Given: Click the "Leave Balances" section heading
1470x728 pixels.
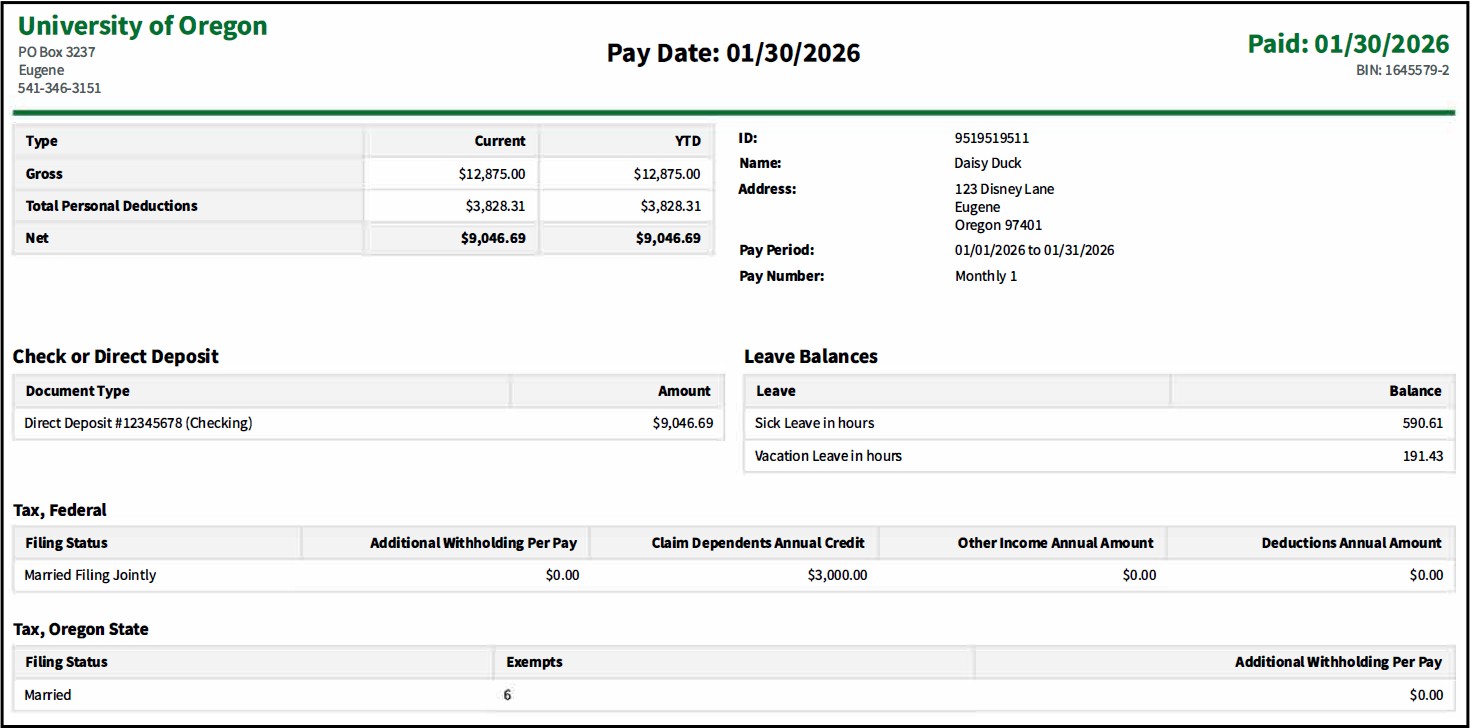Looking at the screenshot, I should (811, 356).
